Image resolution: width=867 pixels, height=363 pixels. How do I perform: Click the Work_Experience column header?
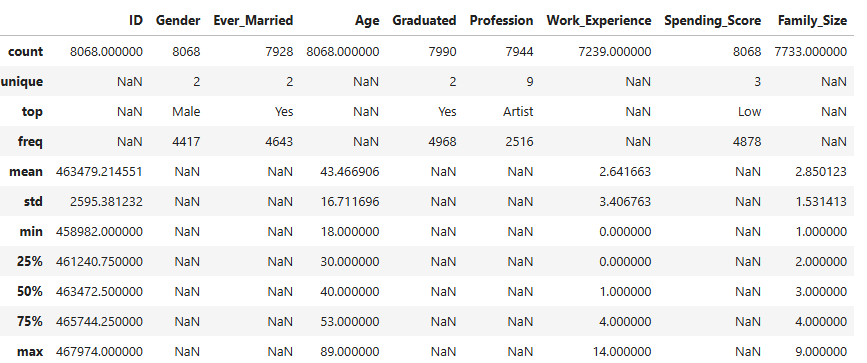pyautogui.click(x=599, y=21)
